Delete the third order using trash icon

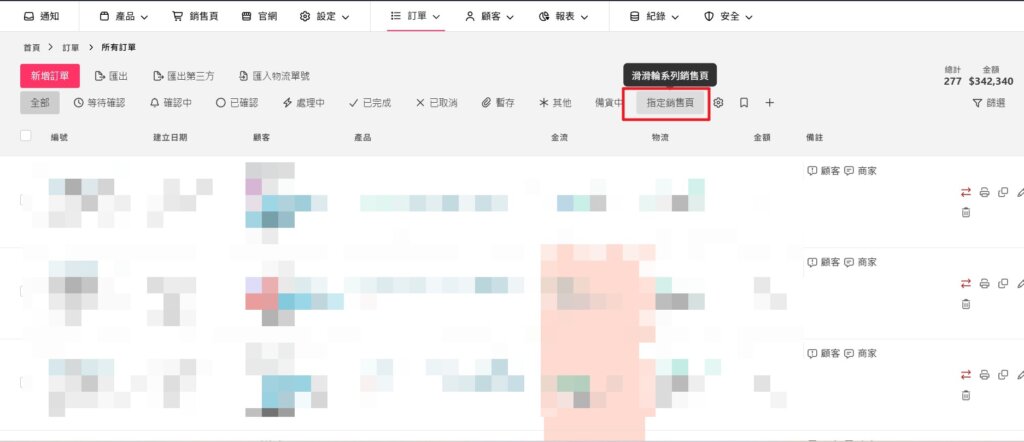coord(966,395)
